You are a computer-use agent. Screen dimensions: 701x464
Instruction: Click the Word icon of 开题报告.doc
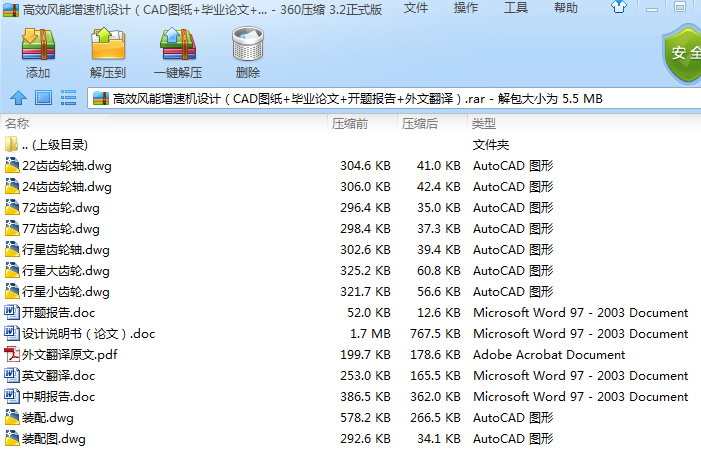[12, 312]
